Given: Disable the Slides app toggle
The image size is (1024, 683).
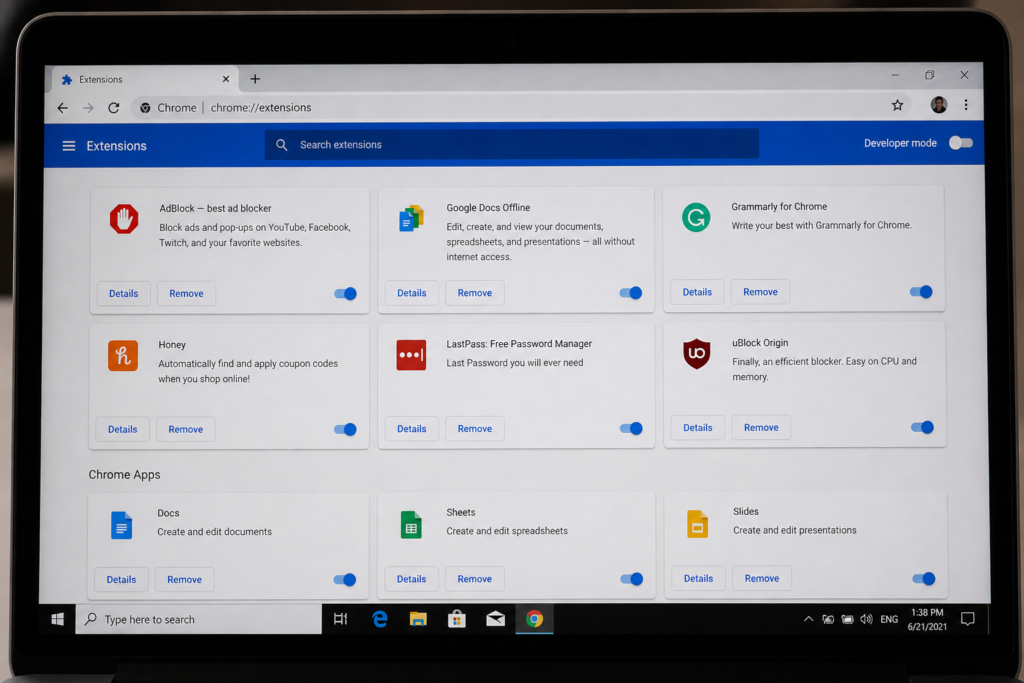Looking at the screenshot, I should pos(924,579).
